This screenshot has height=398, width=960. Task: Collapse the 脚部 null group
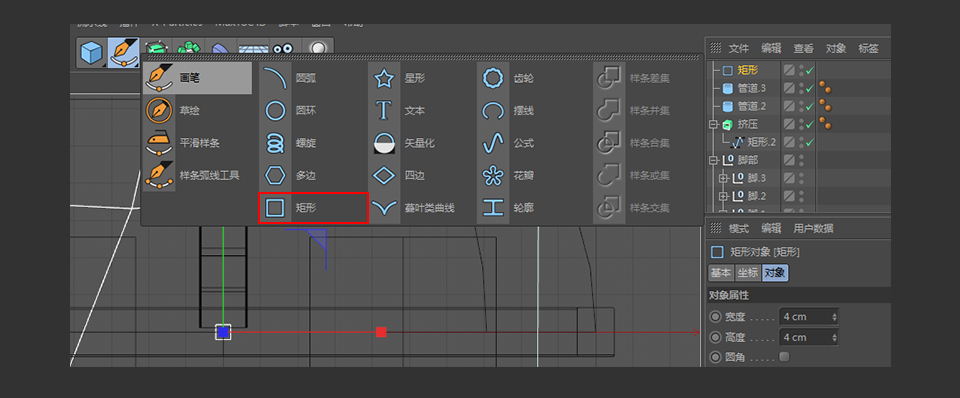click(713, 160)
